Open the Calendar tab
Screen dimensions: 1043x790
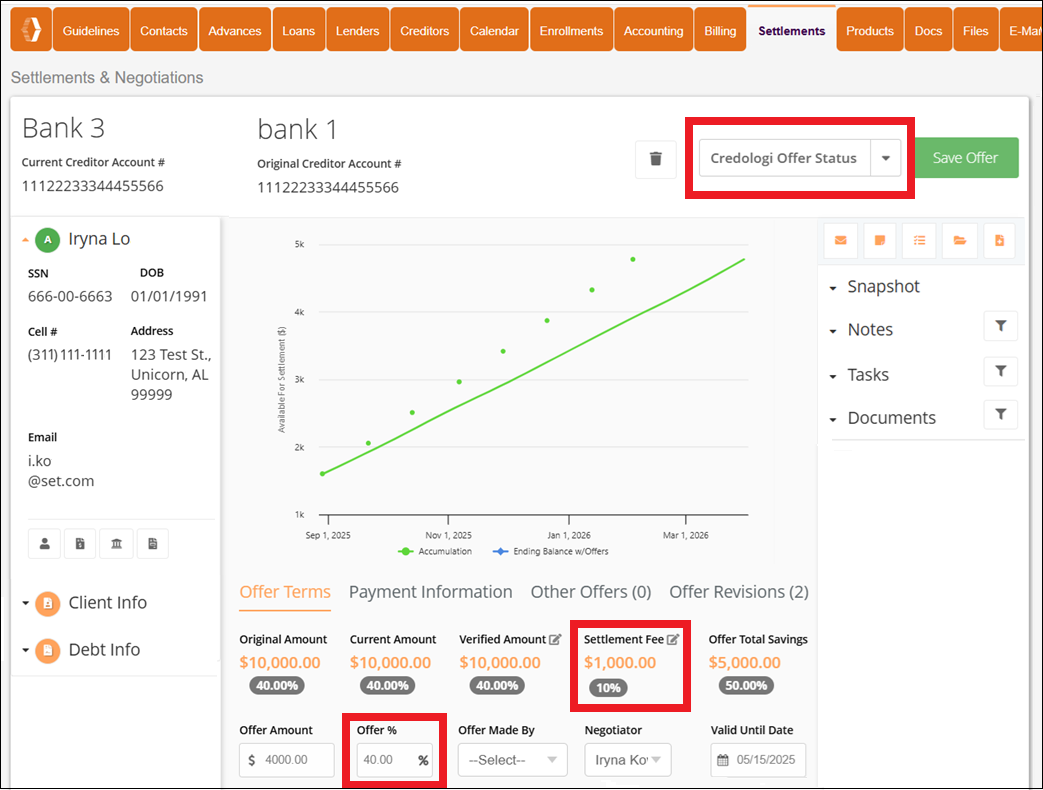494,30
